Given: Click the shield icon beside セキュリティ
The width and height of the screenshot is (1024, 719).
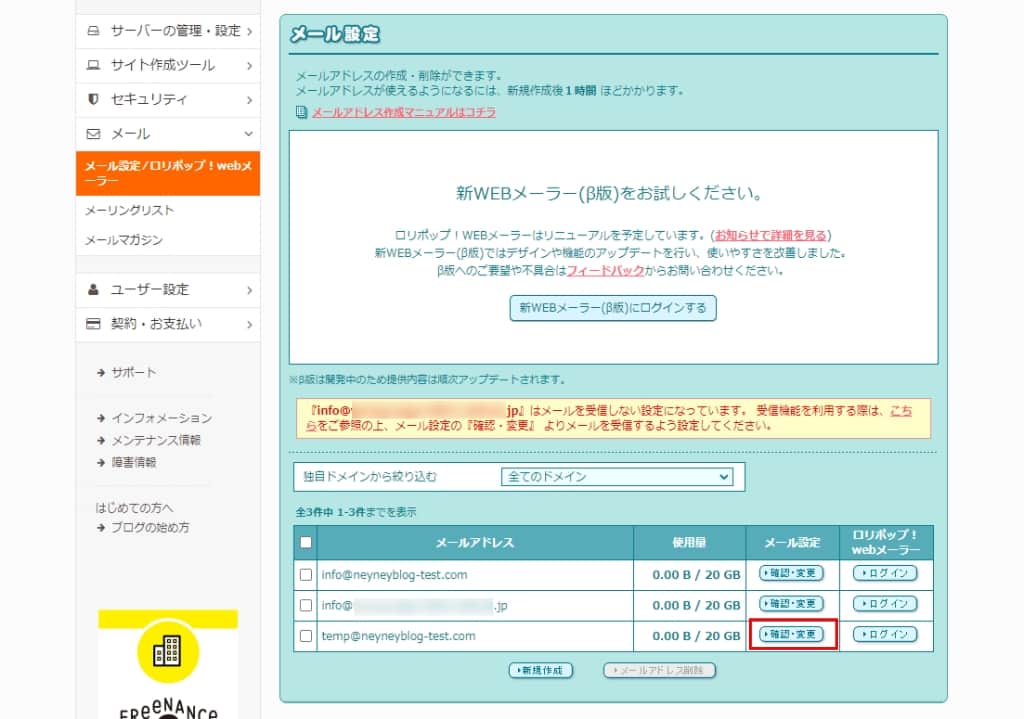Looking at the screenshot, I should [x=93, y=99].
